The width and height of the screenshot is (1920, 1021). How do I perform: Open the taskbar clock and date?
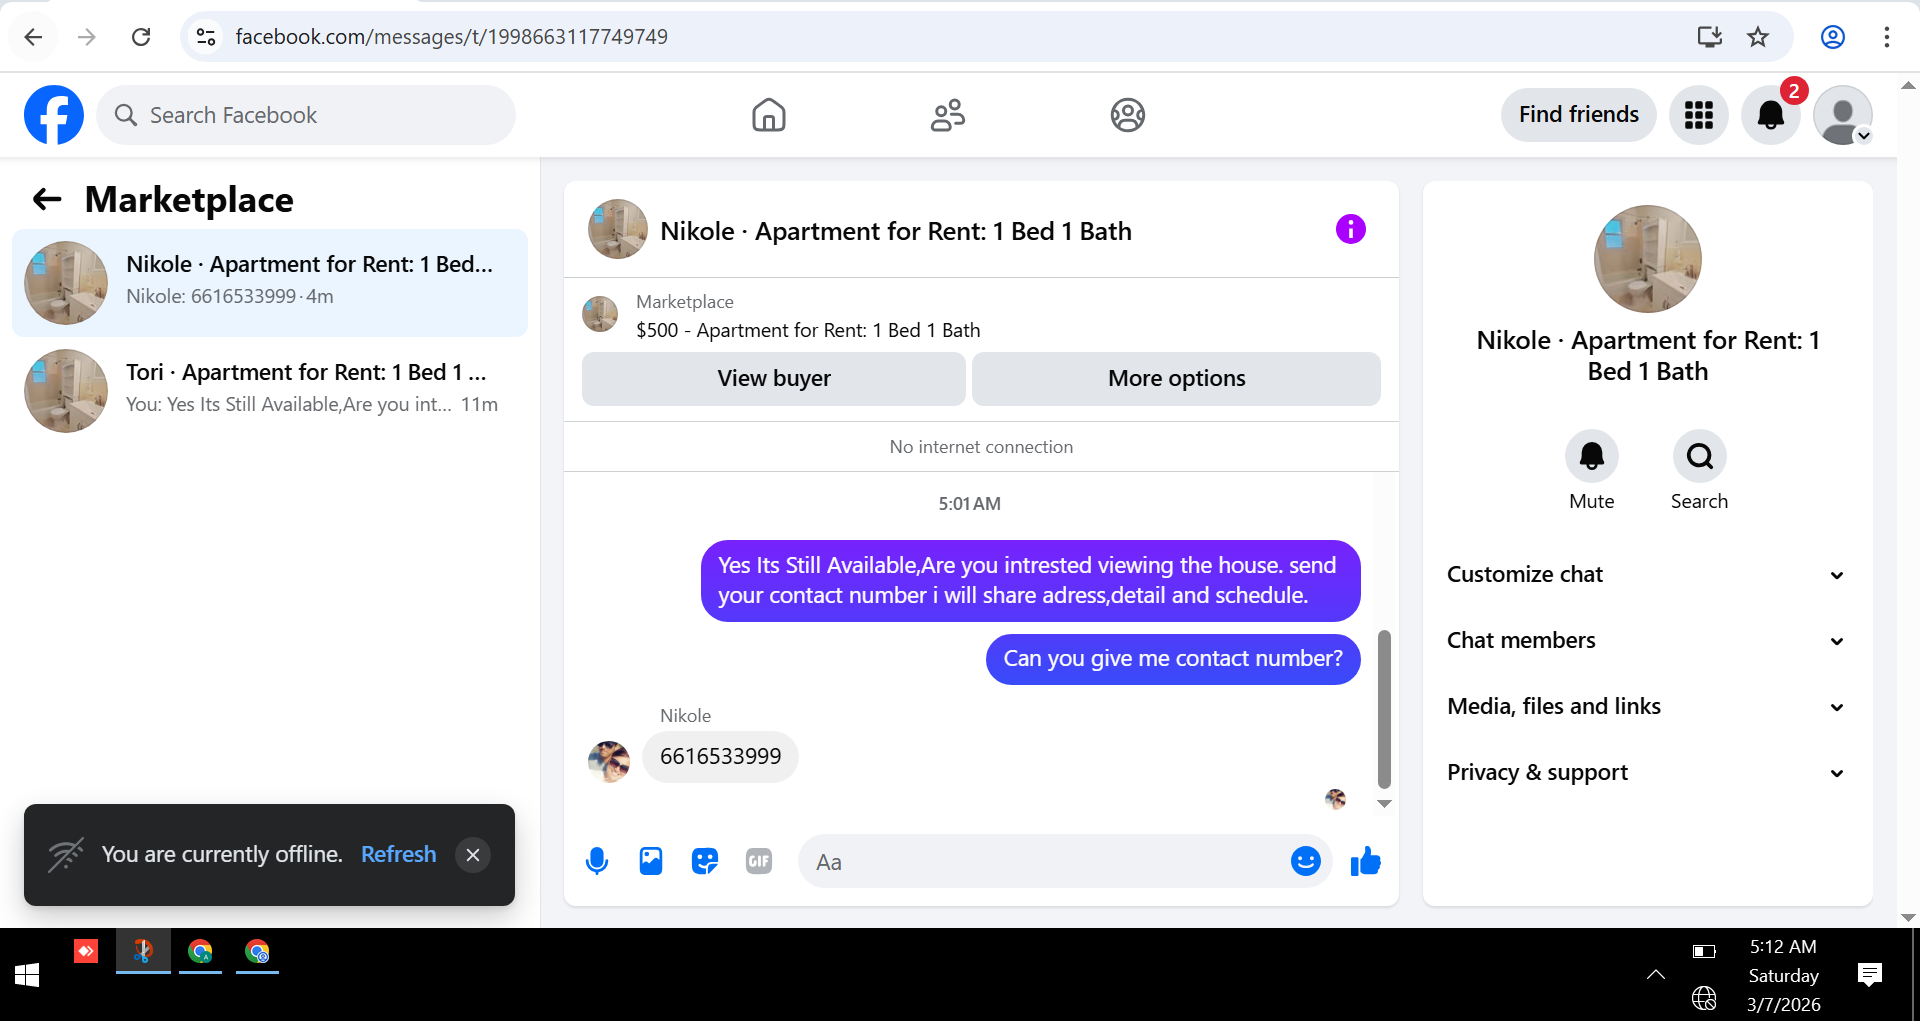1783,975
